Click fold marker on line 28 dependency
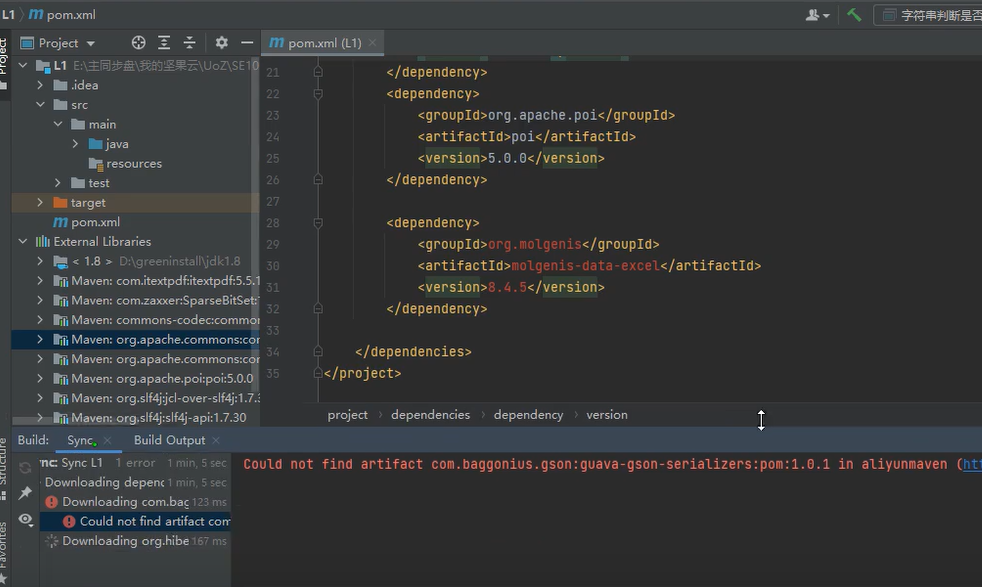Viewport: 982px width, 587px height. tap(318, 223)
